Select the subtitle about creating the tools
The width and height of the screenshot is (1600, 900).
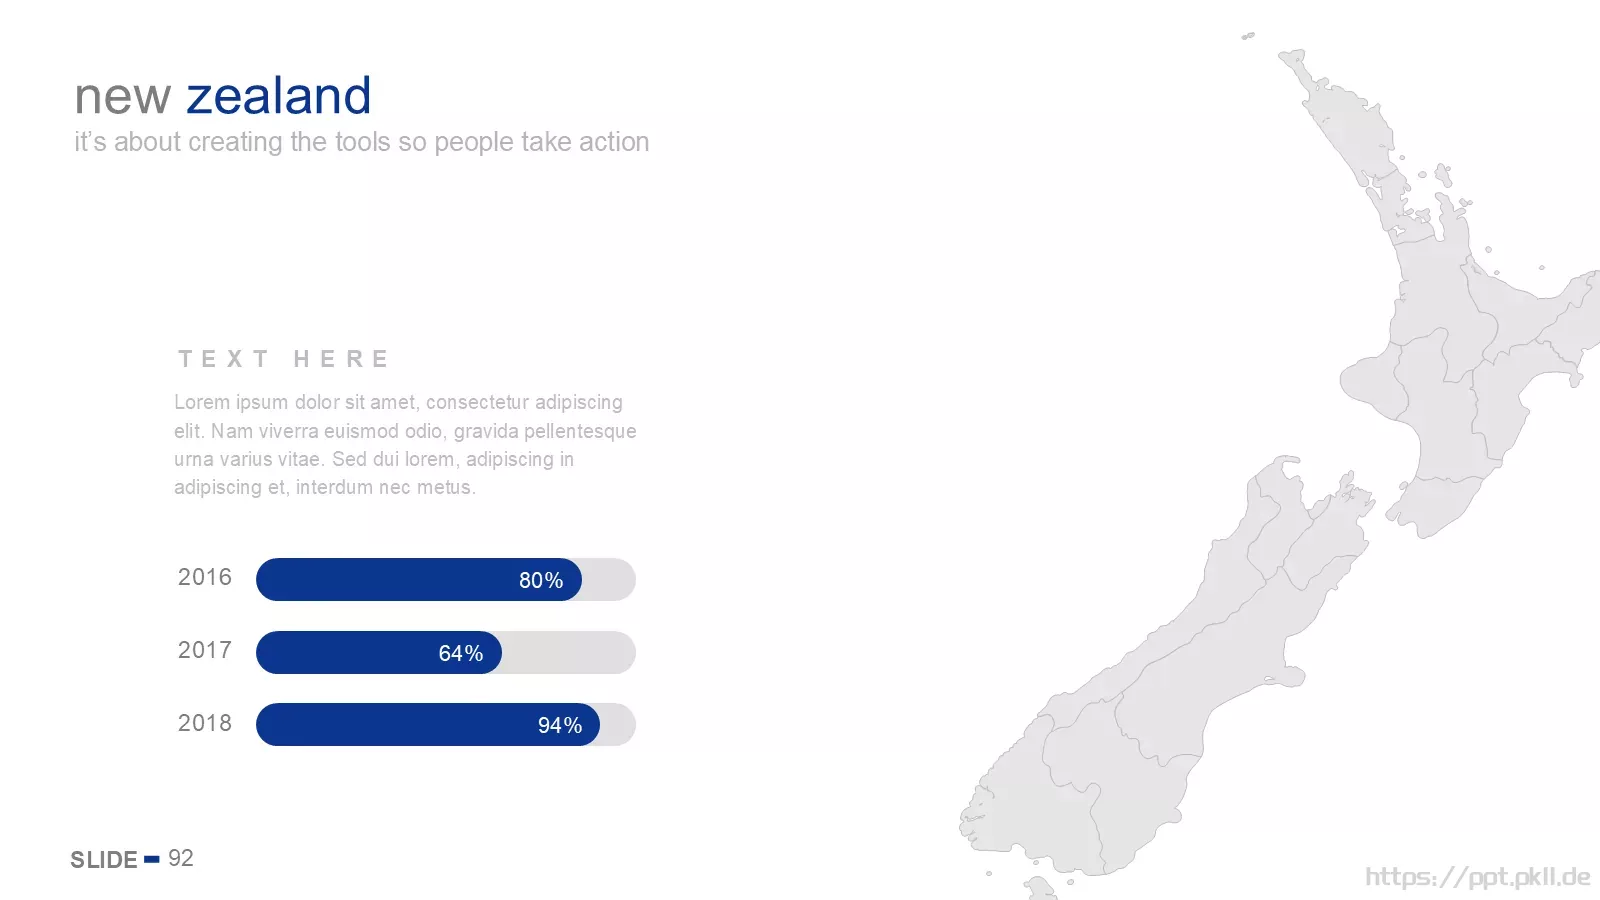[362, 142]
